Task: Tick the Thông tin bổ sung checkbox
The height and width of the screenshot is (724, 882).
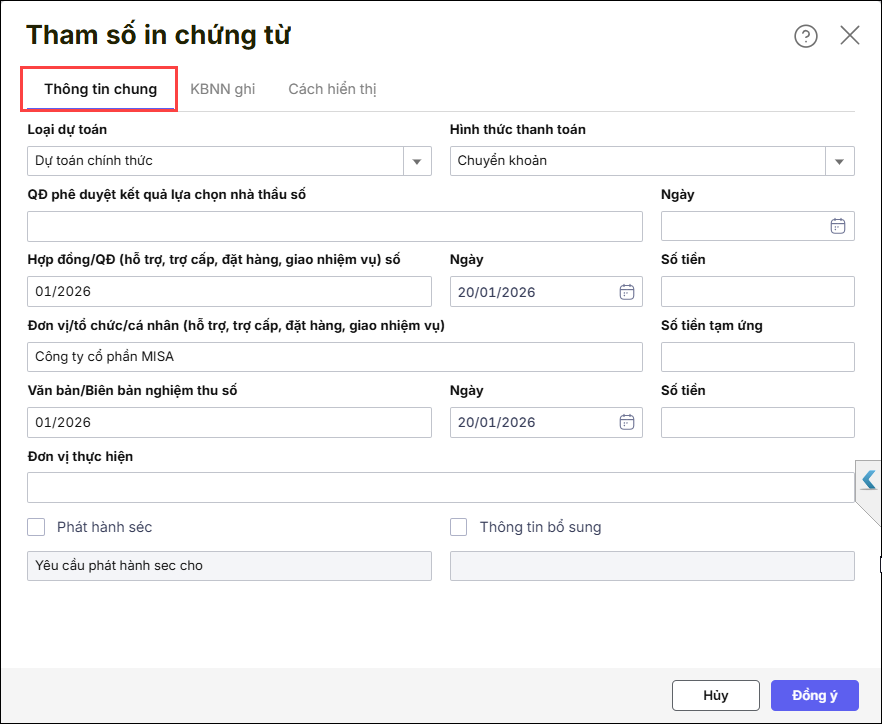Action: pos(459,527)
